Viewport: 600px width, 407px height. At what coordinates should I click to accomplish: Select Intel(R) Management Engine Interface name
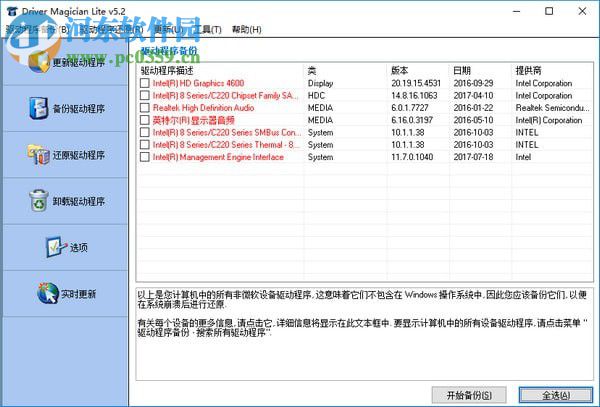(x=218, y=157)
